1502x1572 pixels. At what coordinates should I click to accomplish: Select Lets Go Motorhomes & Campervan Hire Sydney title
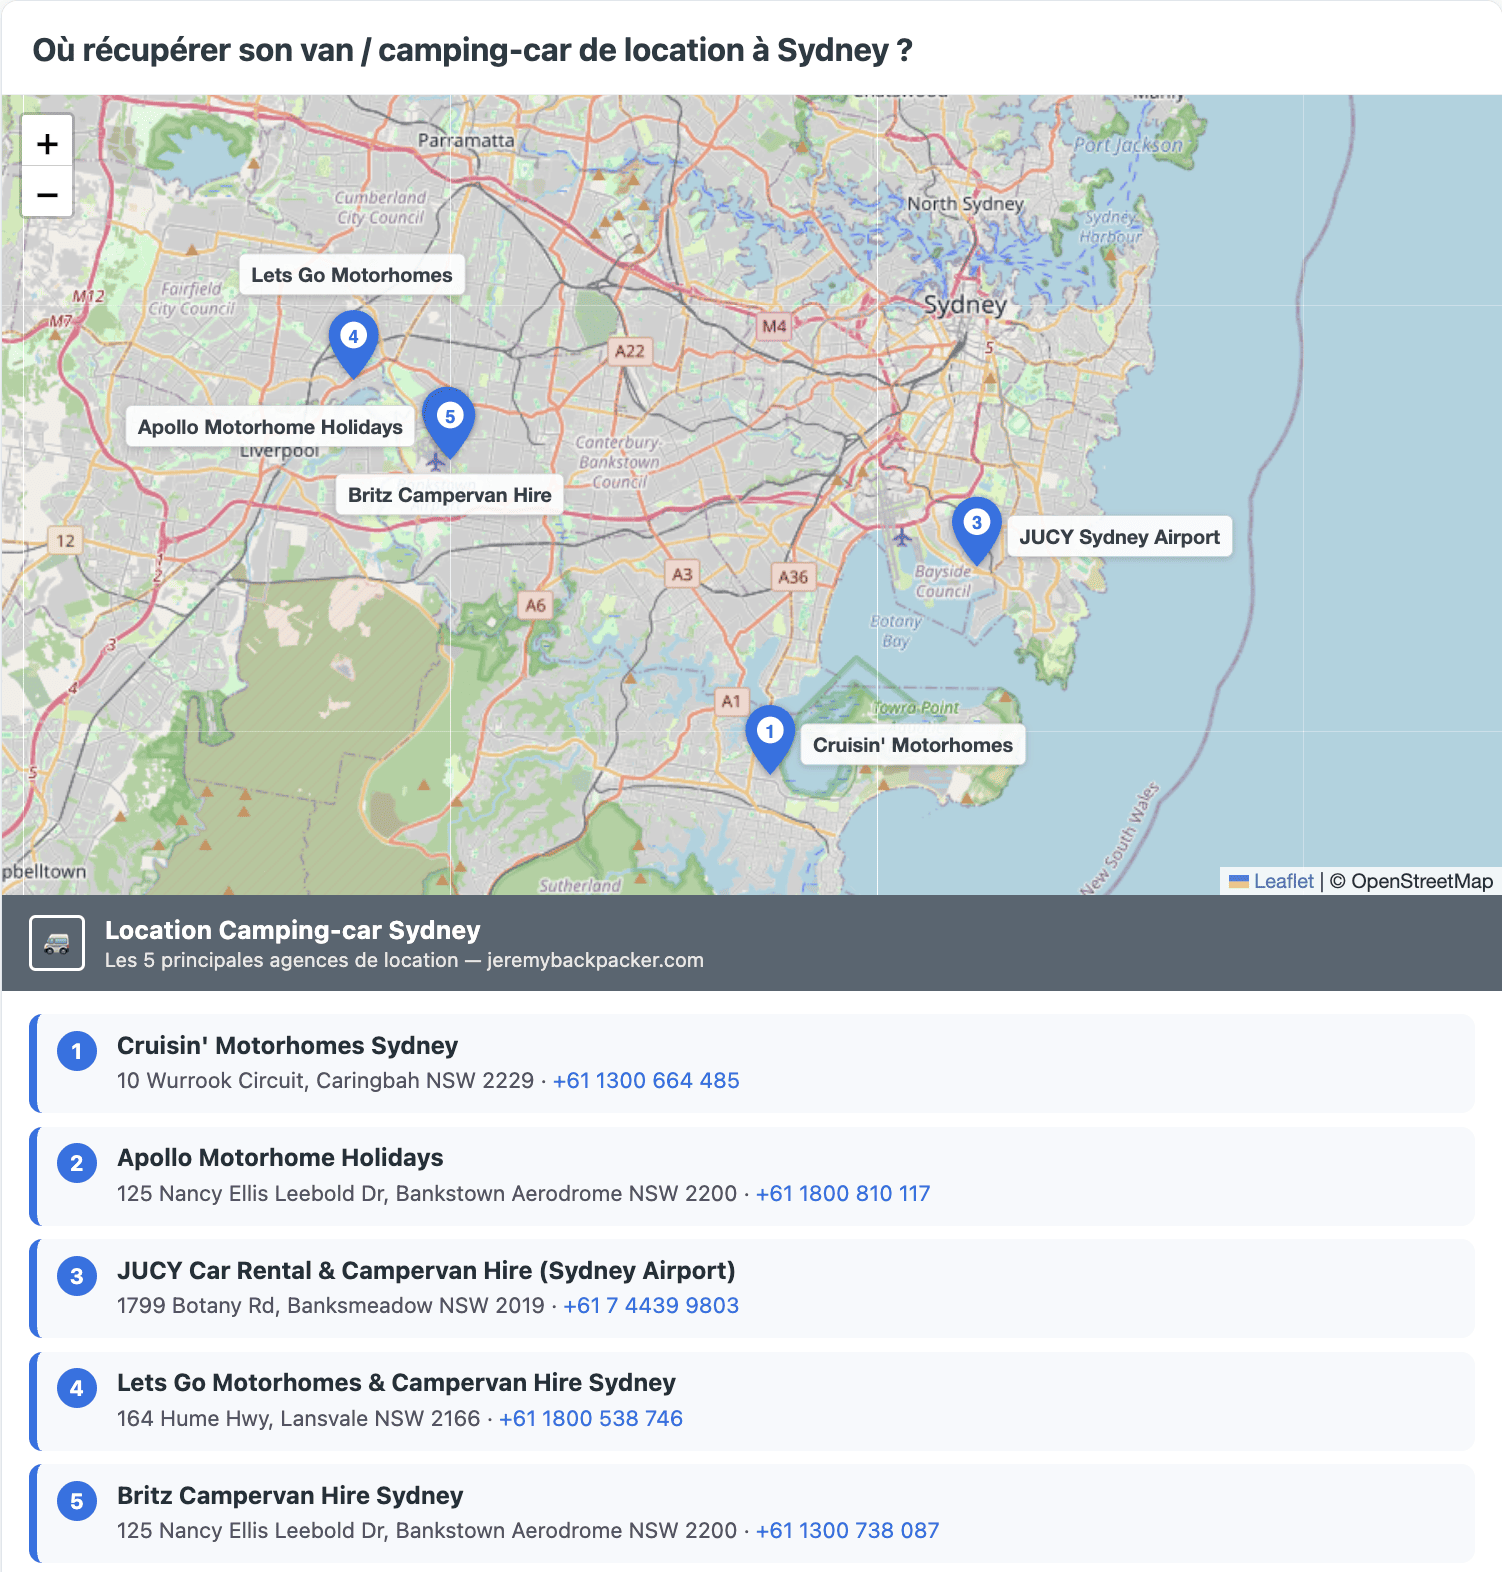tap(396, 1383)
